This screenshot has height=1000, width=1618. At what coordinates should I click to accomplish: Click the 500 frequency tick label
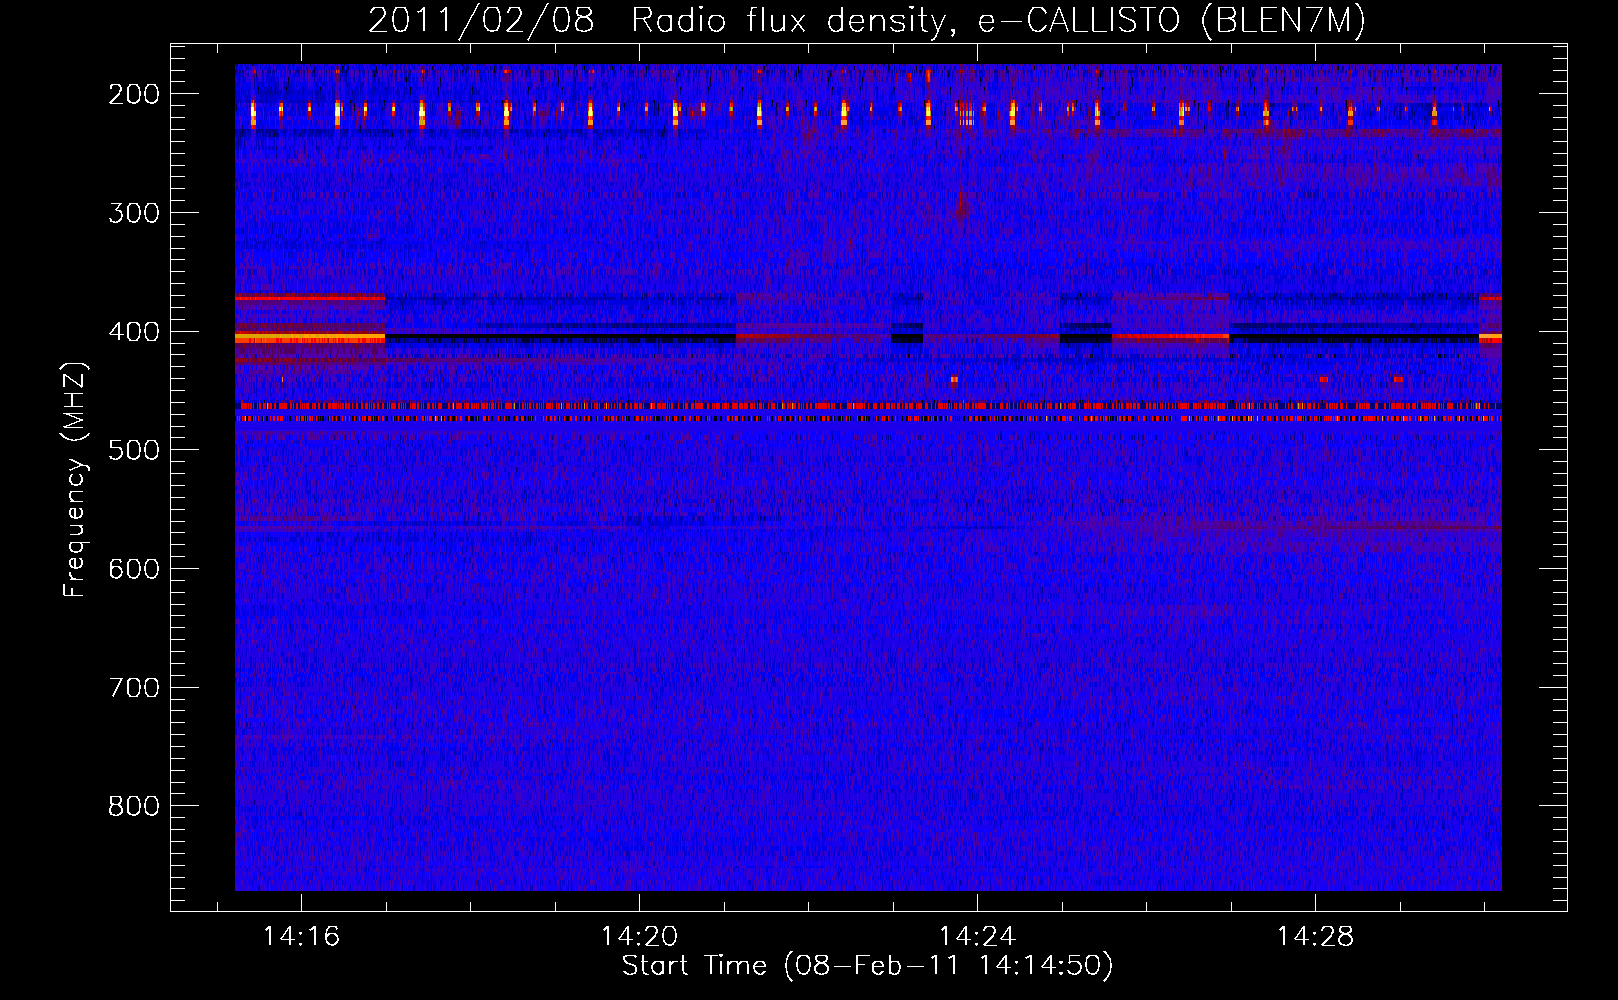(x=134, y=450)
